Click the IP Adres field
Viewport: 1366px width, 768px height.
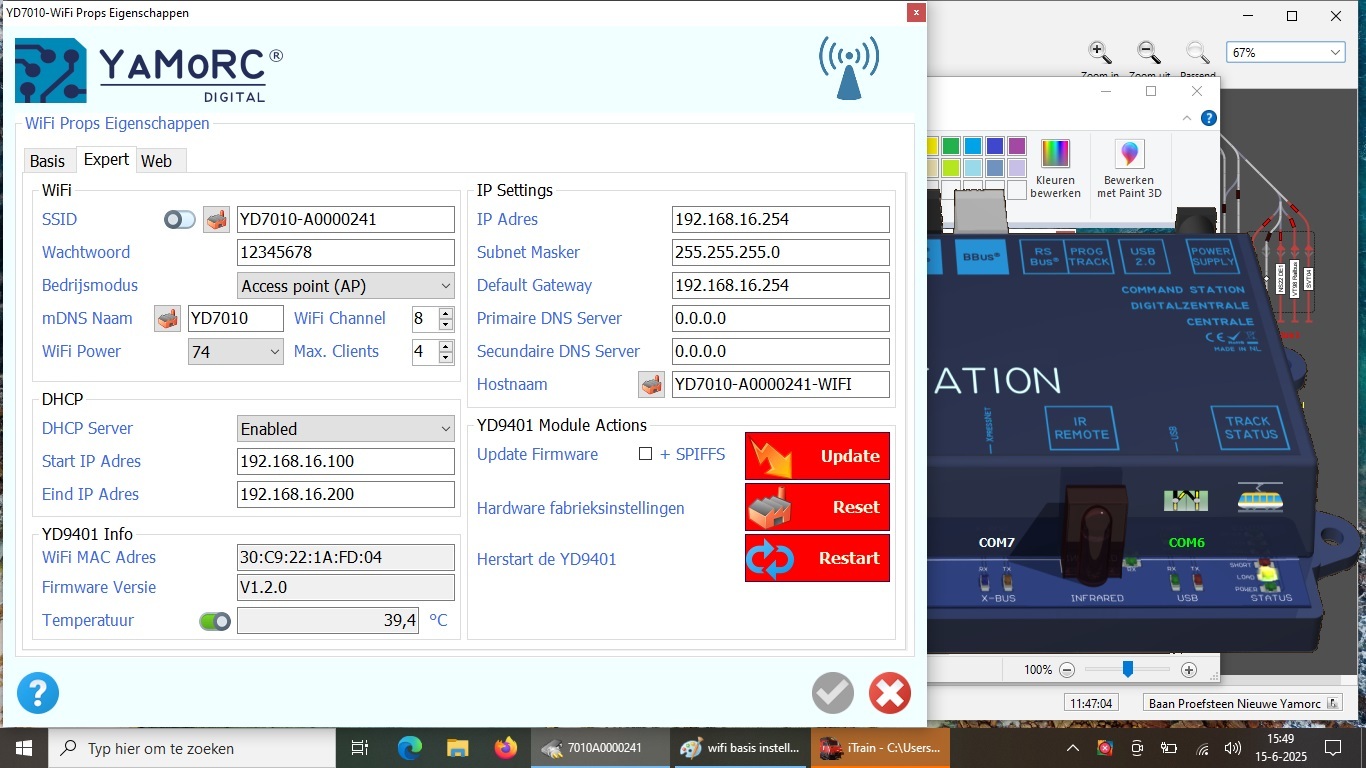(x=781, y=219)
